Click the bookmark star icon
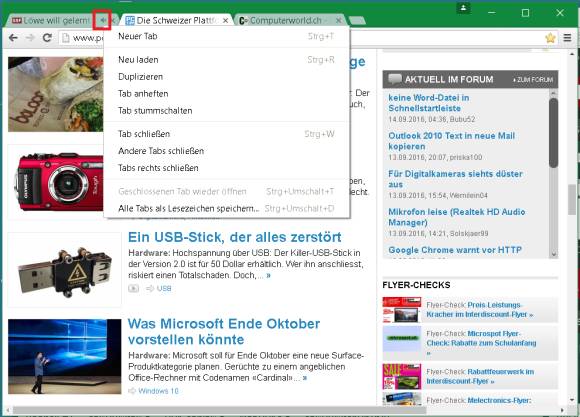 550,38
